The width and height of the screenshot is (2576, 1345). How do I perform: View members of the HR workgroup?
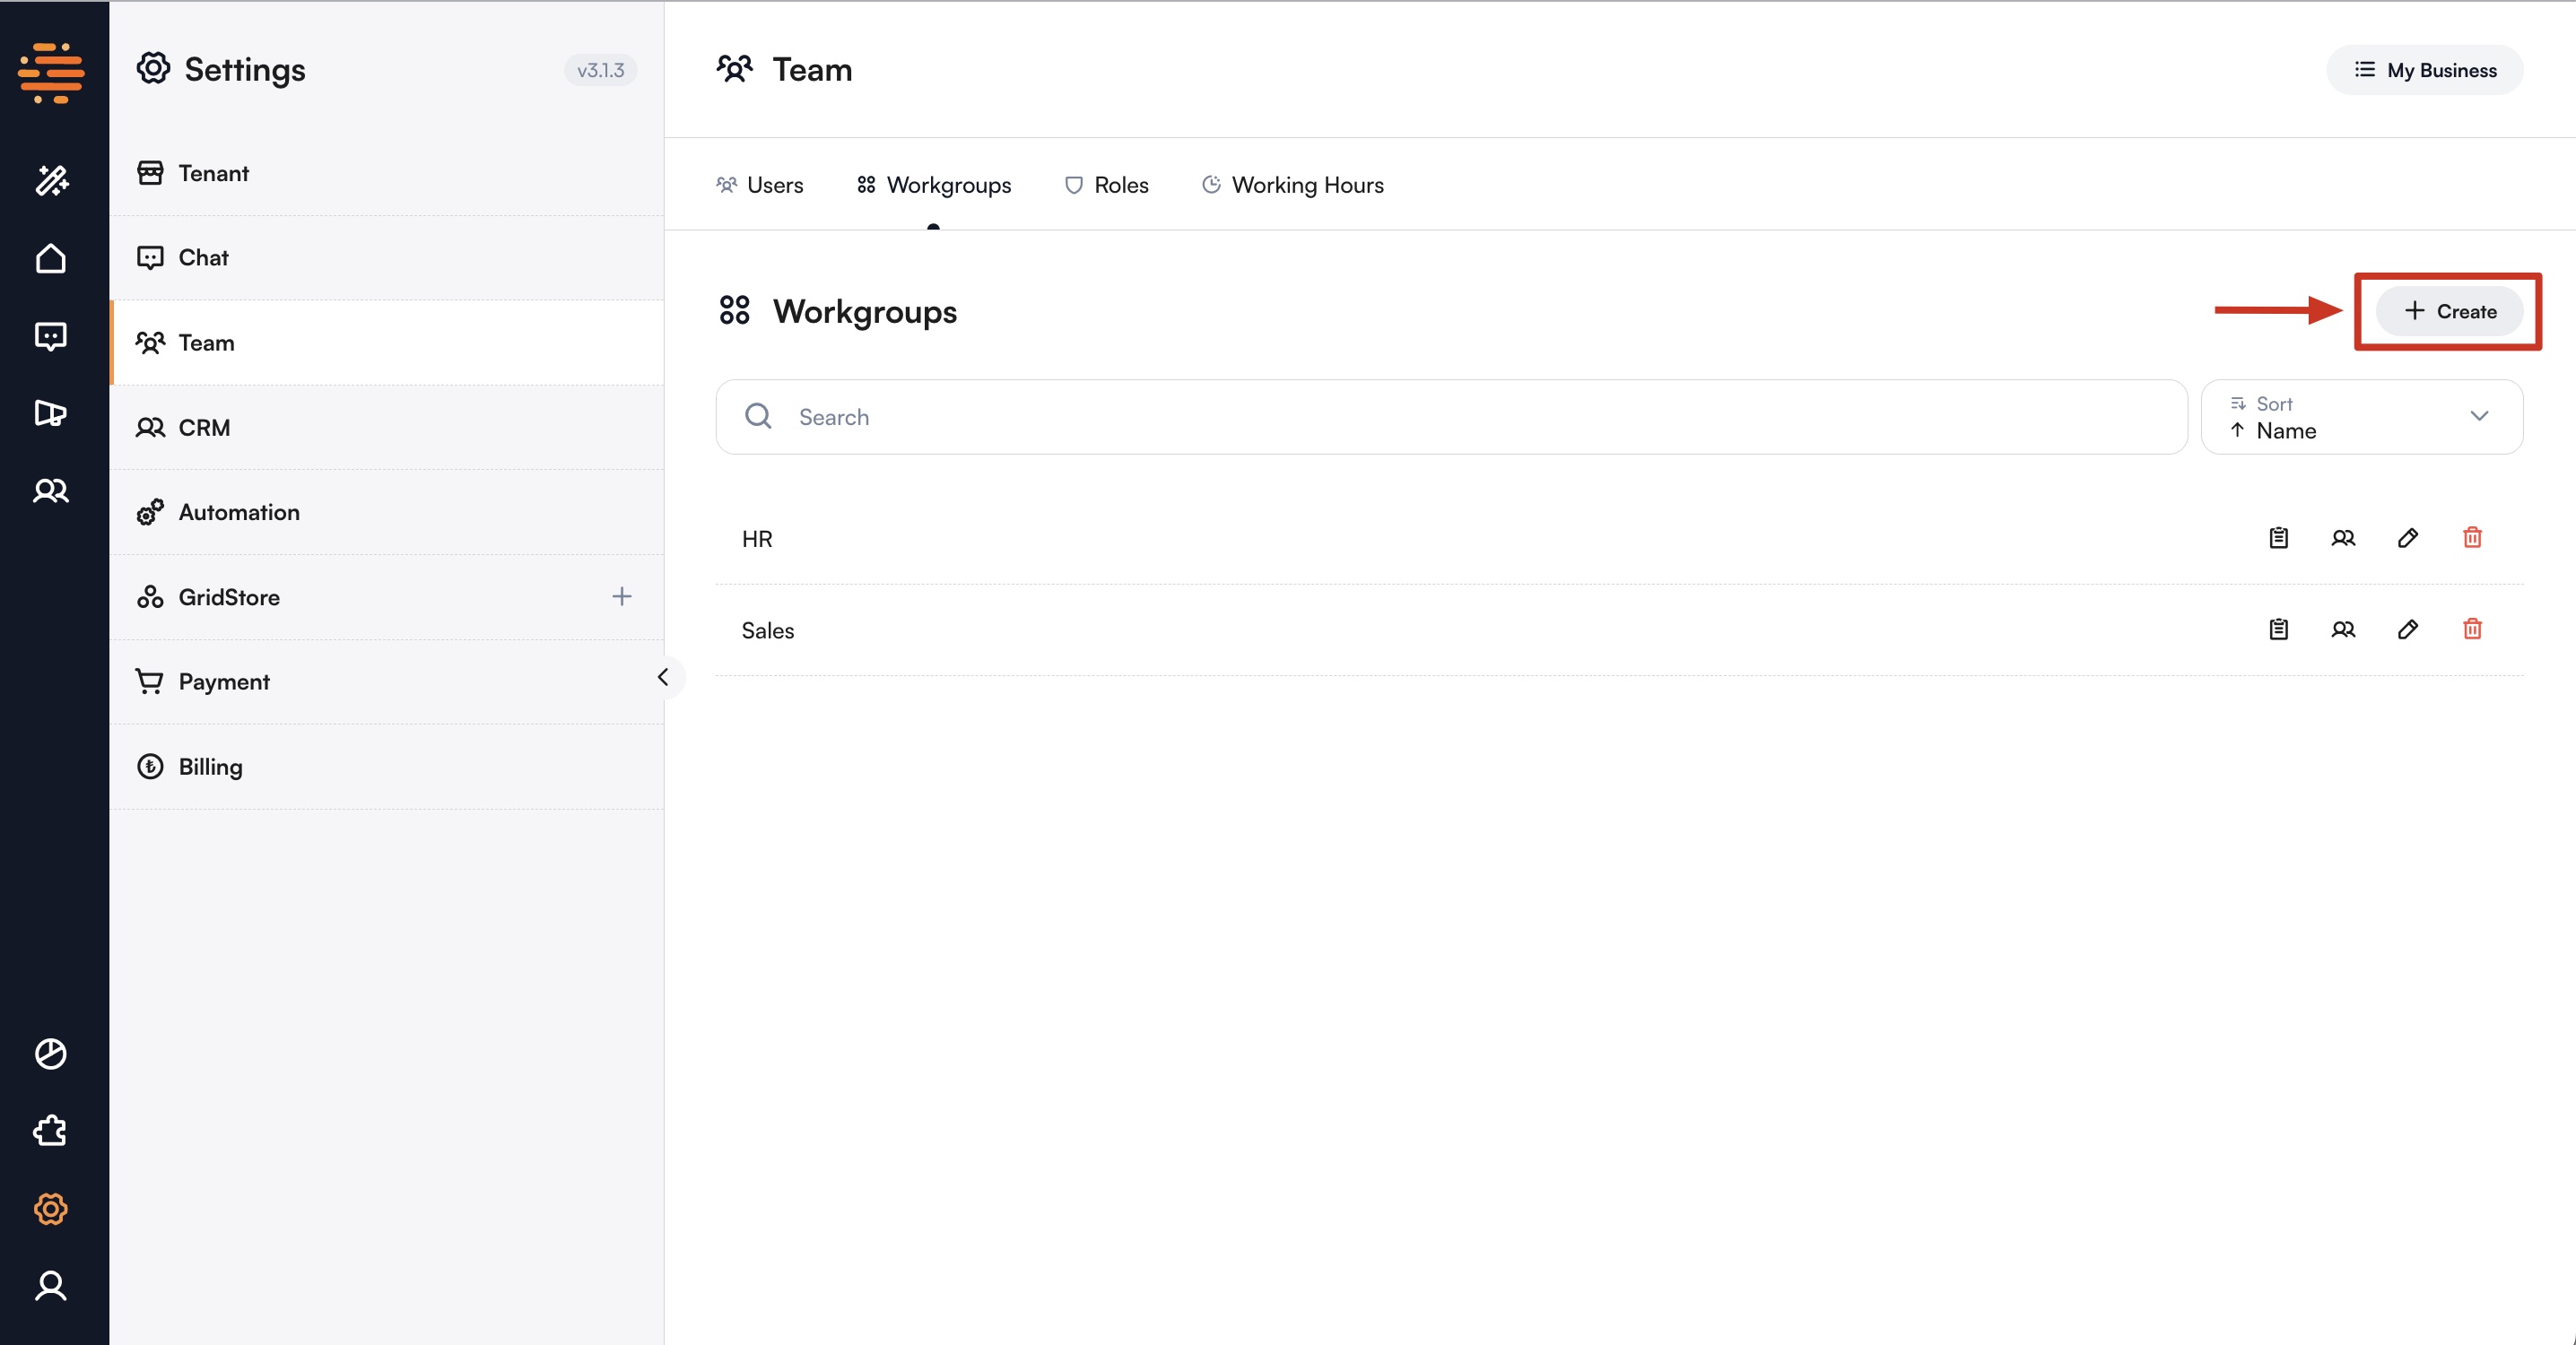point(2344,538)
